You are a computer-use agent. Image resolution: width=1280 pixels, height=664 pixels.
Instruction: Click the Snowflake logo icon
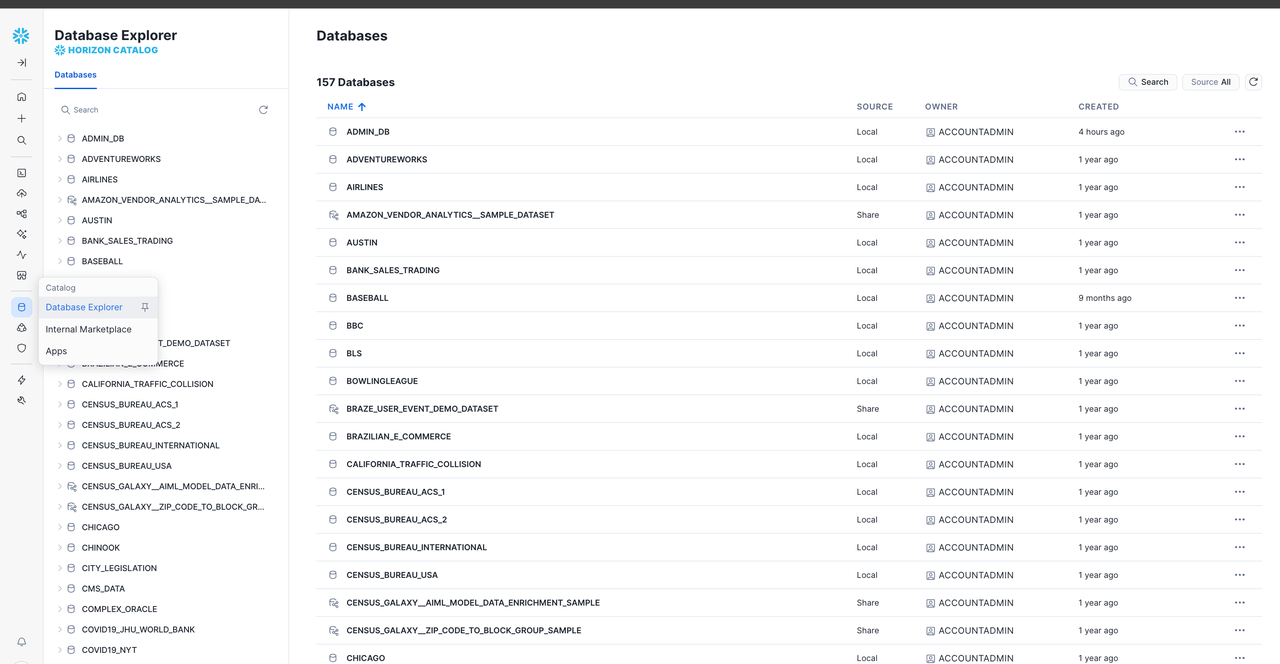[x=21, y=36]
